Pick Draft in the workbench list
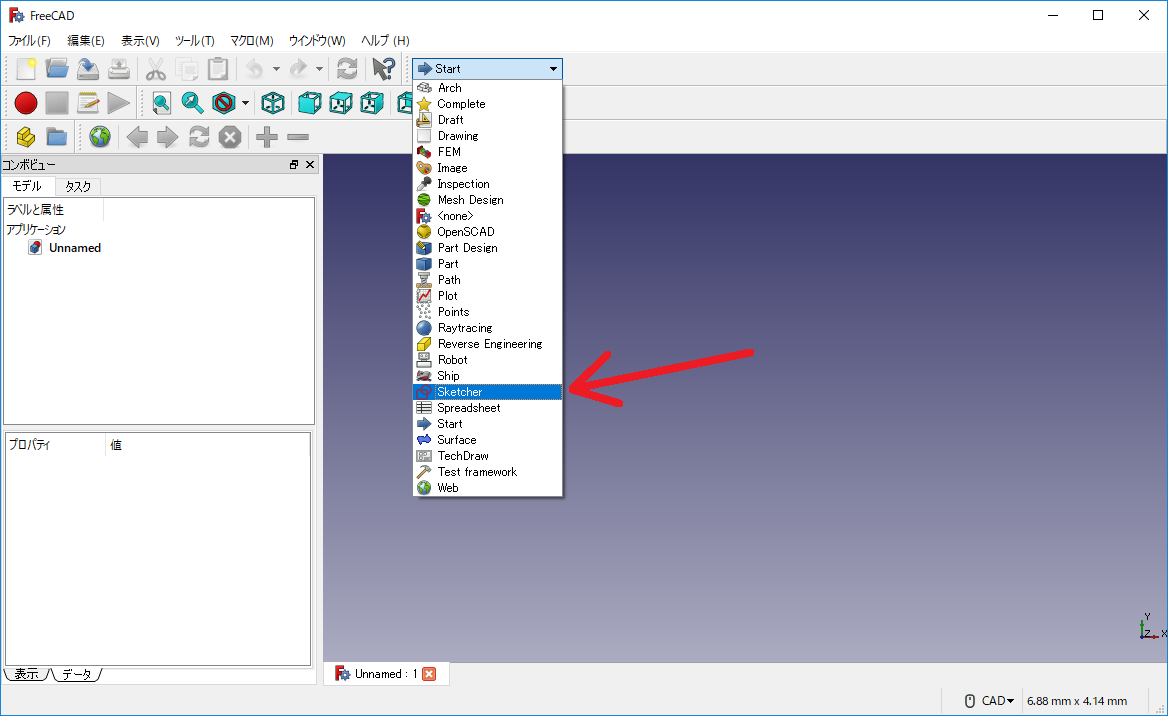Viewport: 1168px width, 716px height. 487,120
